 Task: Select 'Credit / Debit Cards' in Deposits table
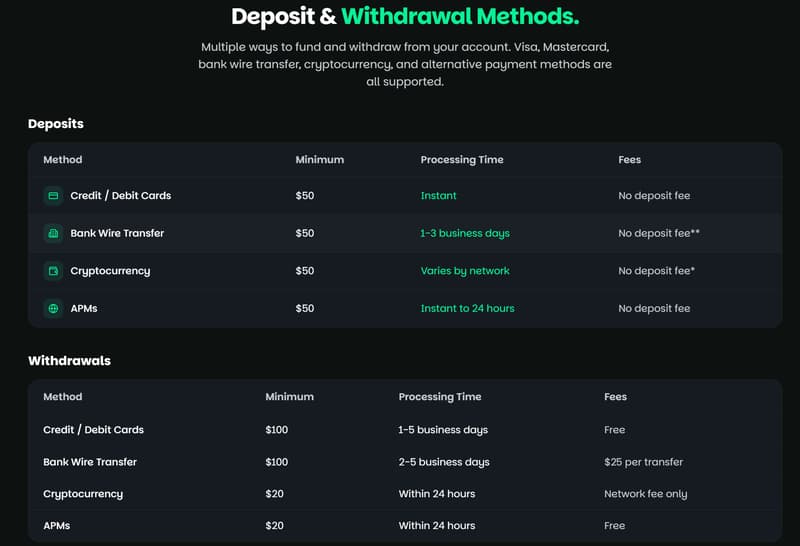tap(121, 195)
